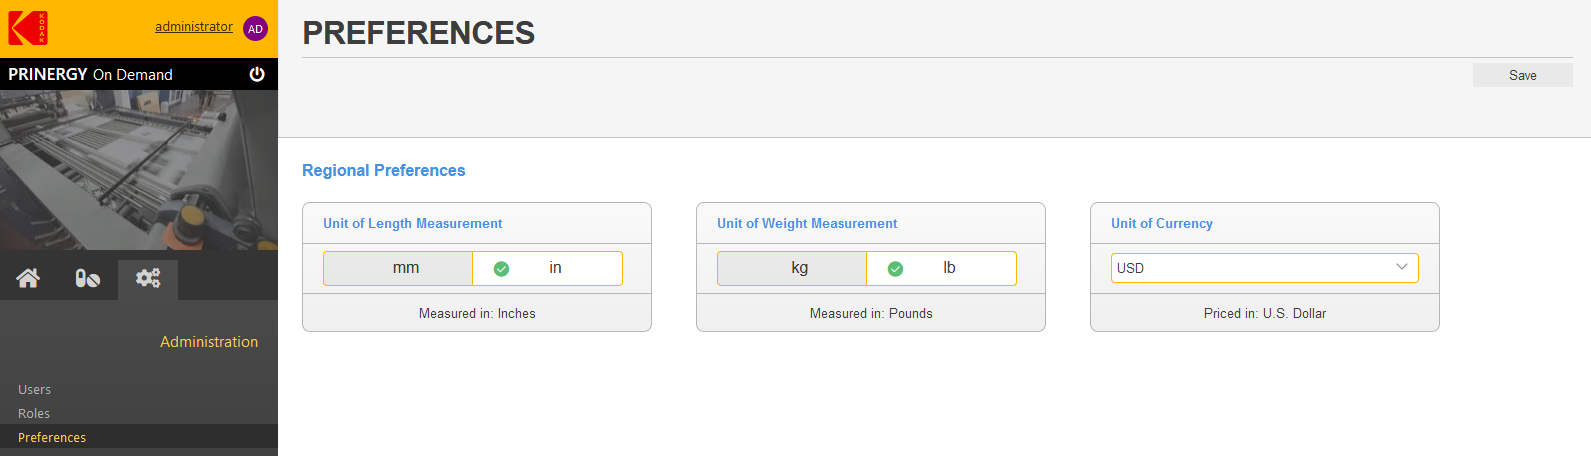Click the Kodak logo icon
Image resolution: width=1591 pixels, height=456 pixels.
click(28, 28)
